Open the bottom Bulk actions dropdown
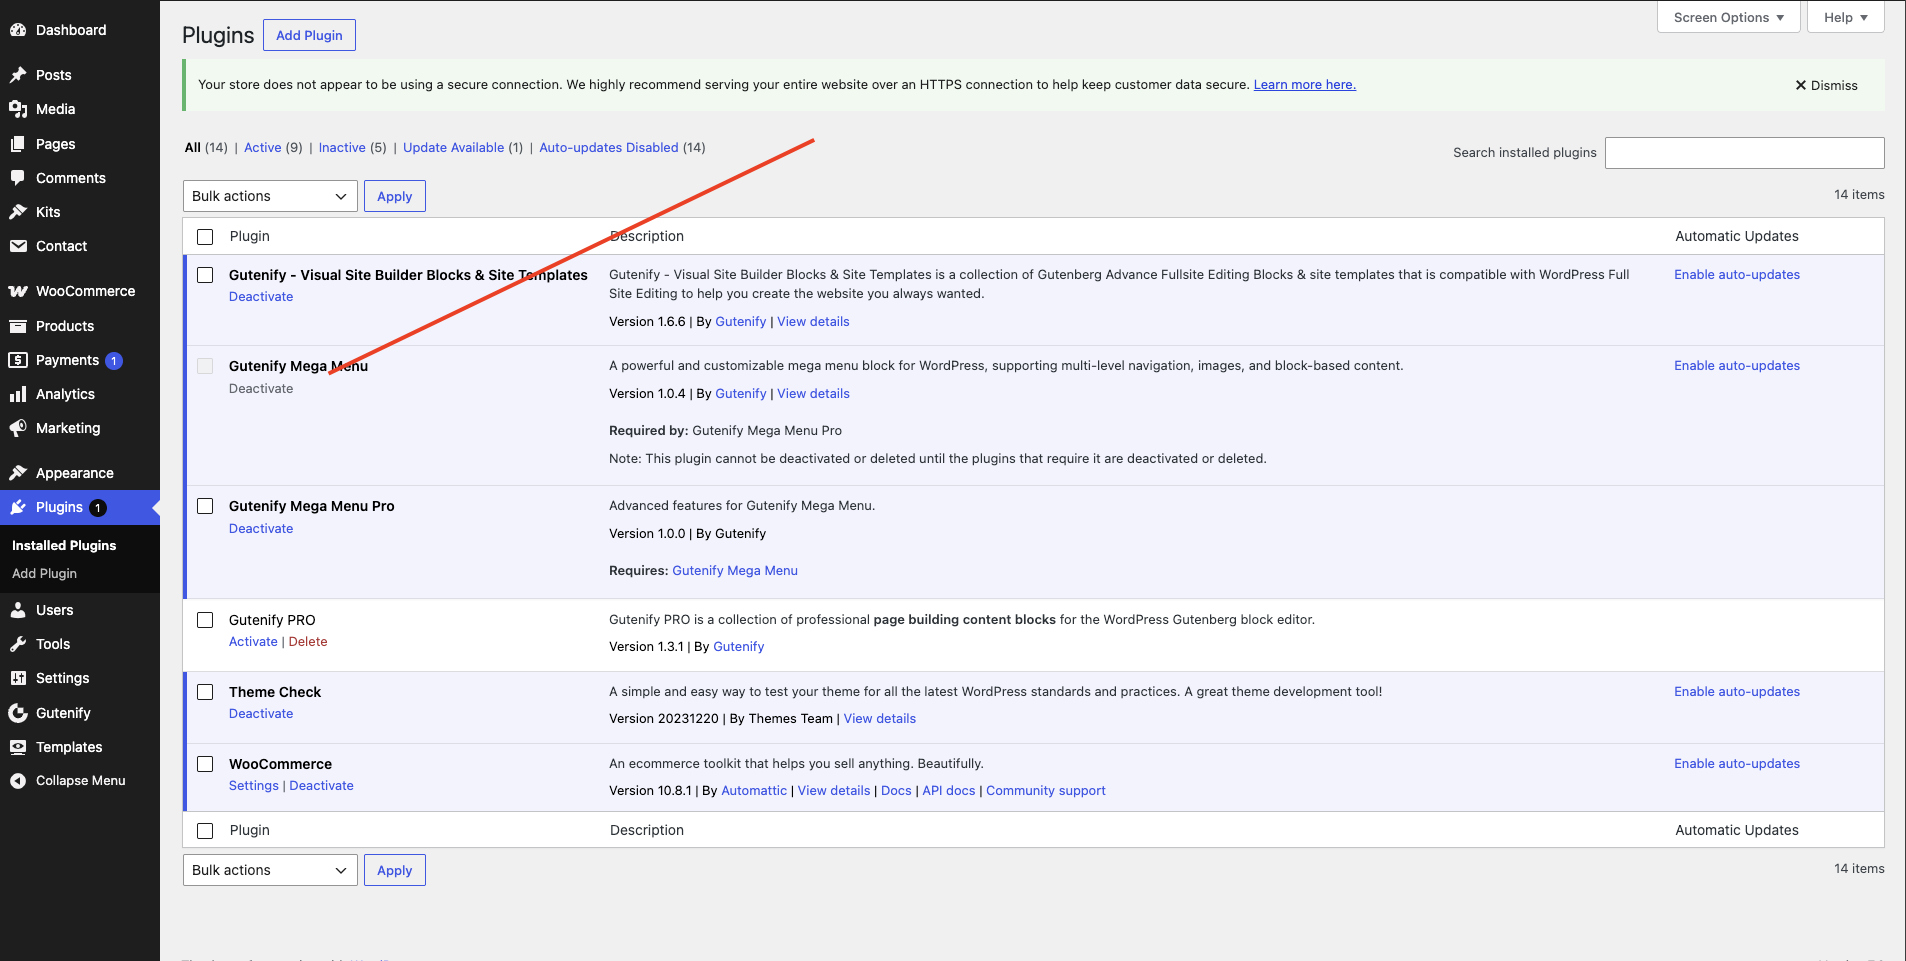This screenshot has width=1906, height=961. [270, 870]
